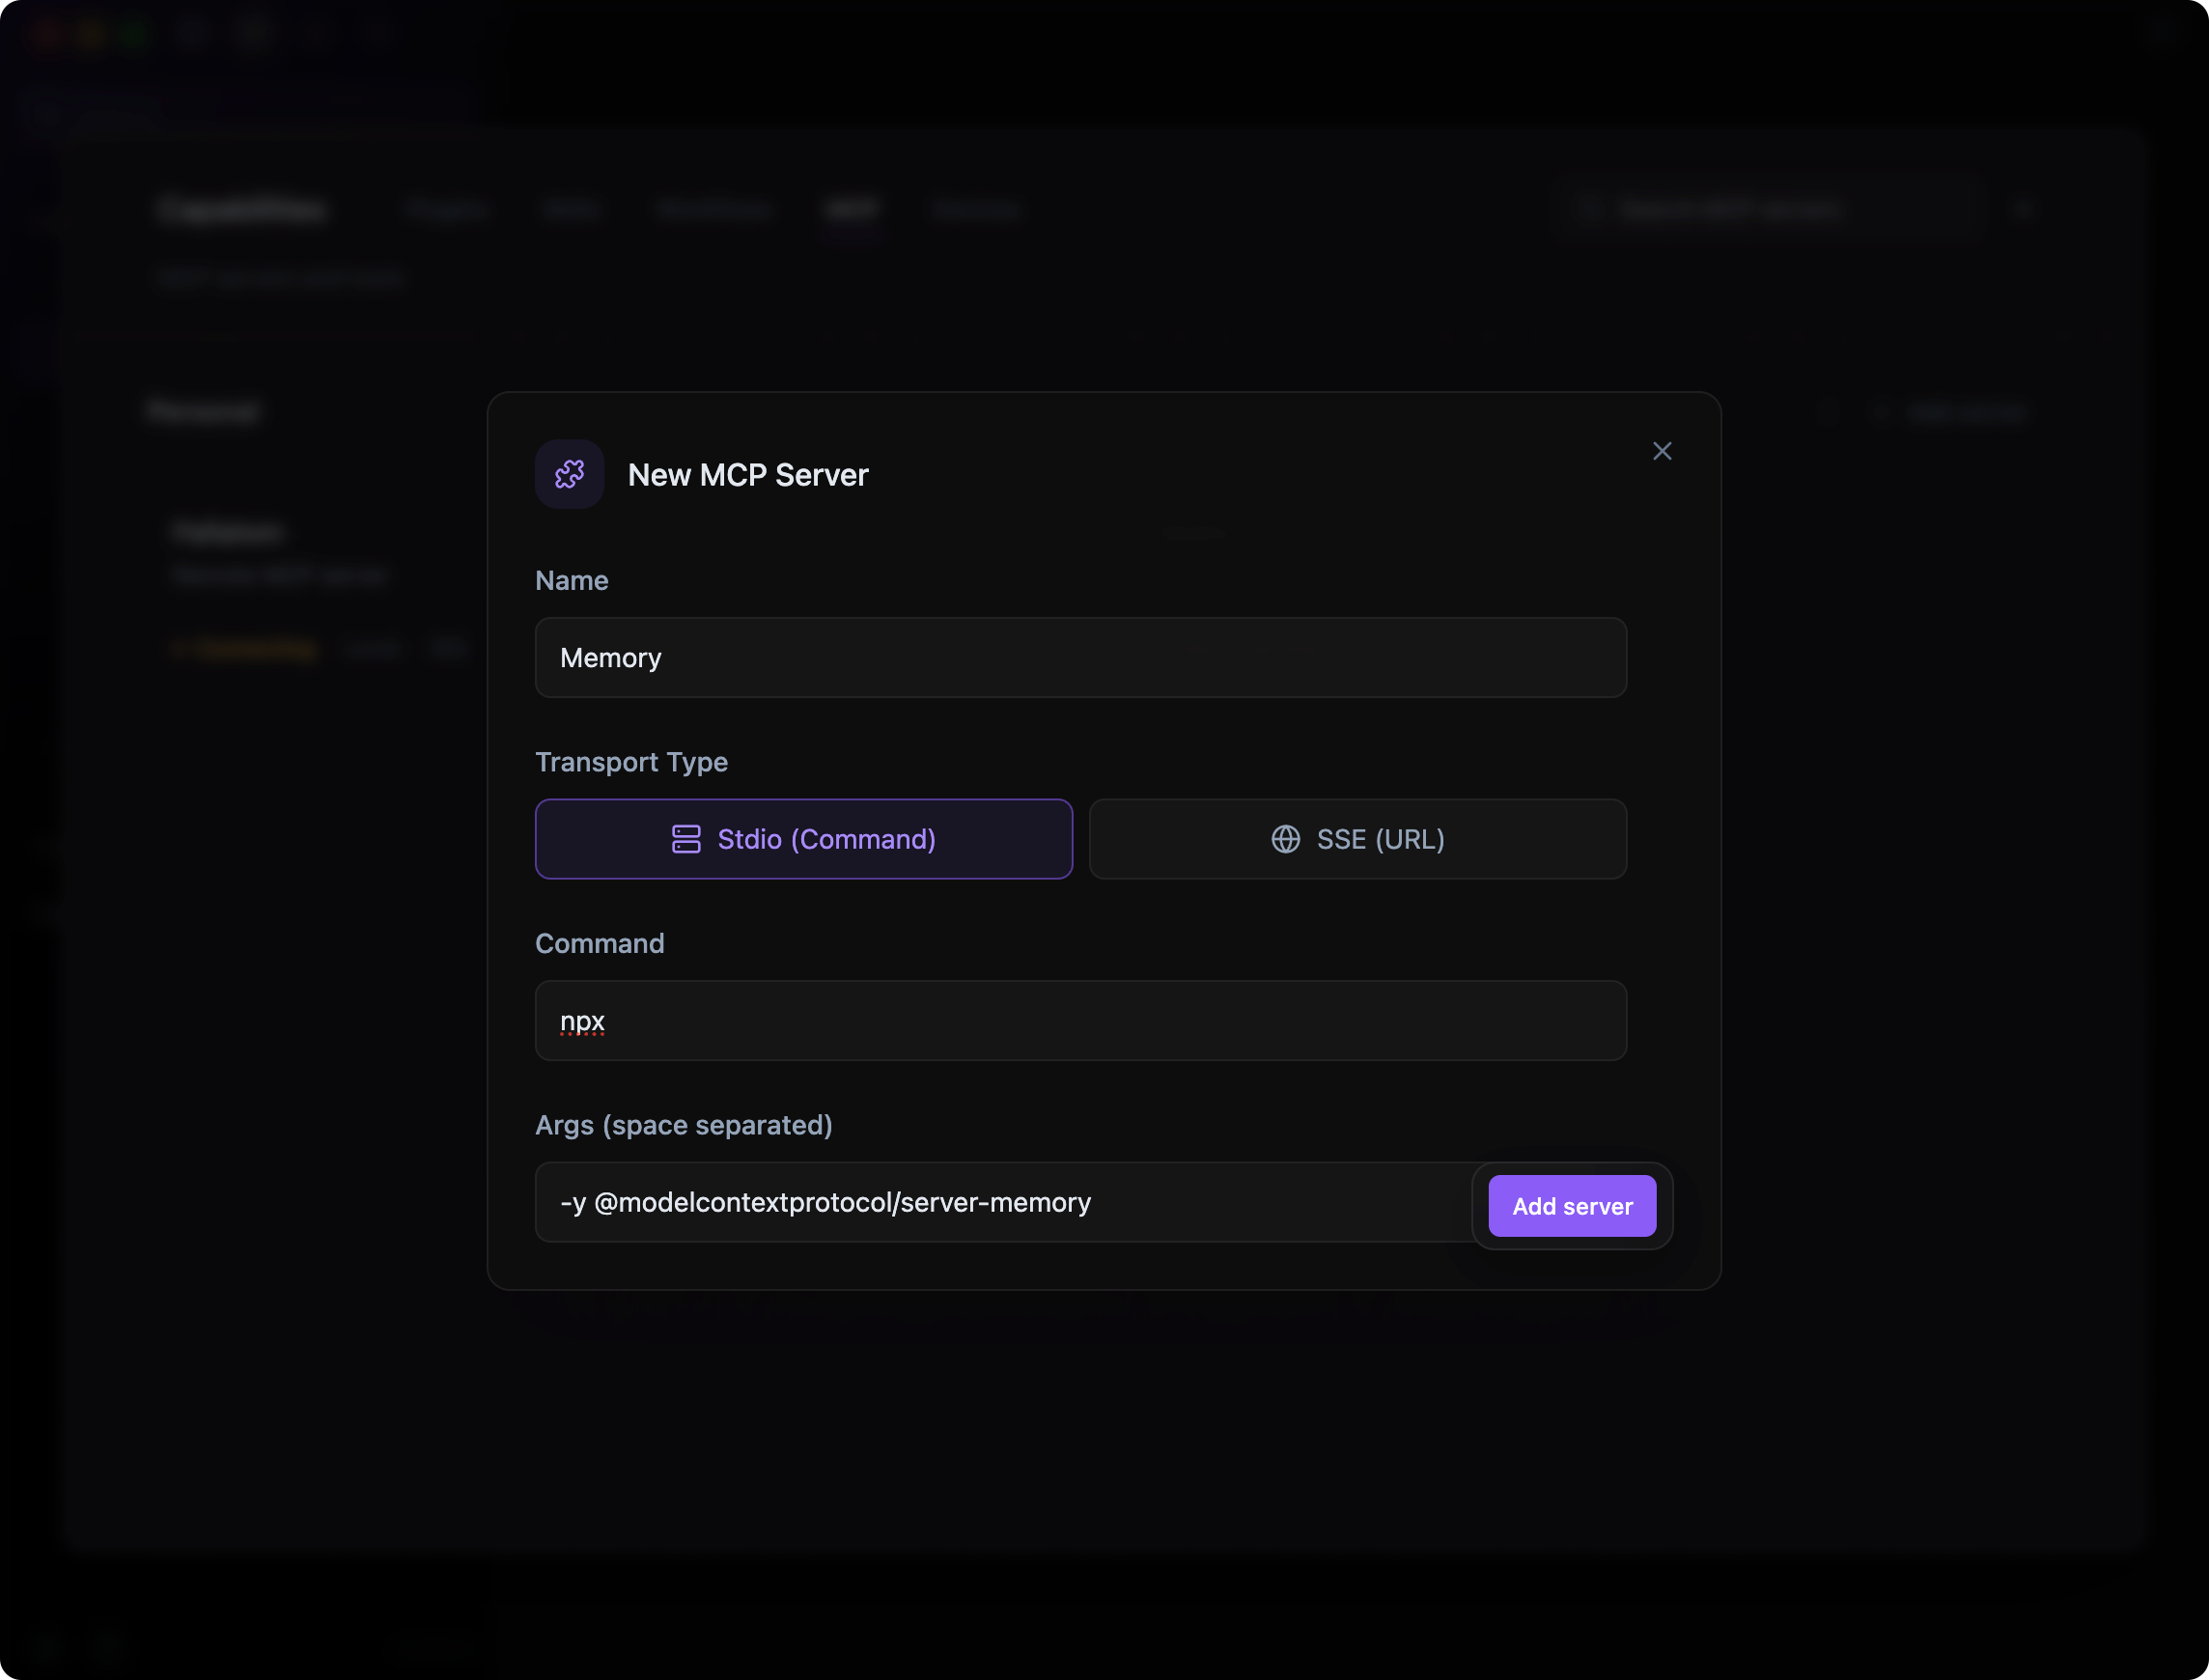Click the Personal section heading behind dialog
Screen dimensions: 2209x1680
coord(204,412)
